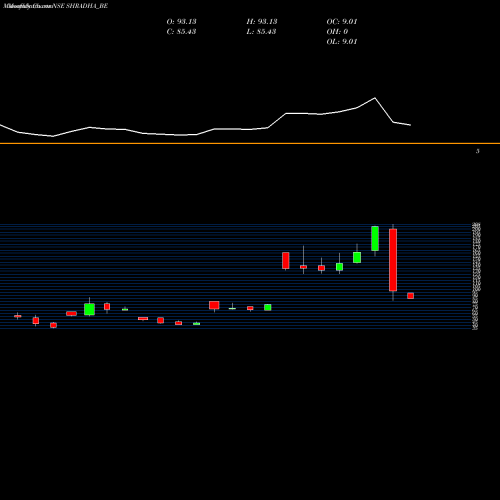The image size is (500, 500).
Task: Click the price axis labels on the right
Action: [476, 277]
